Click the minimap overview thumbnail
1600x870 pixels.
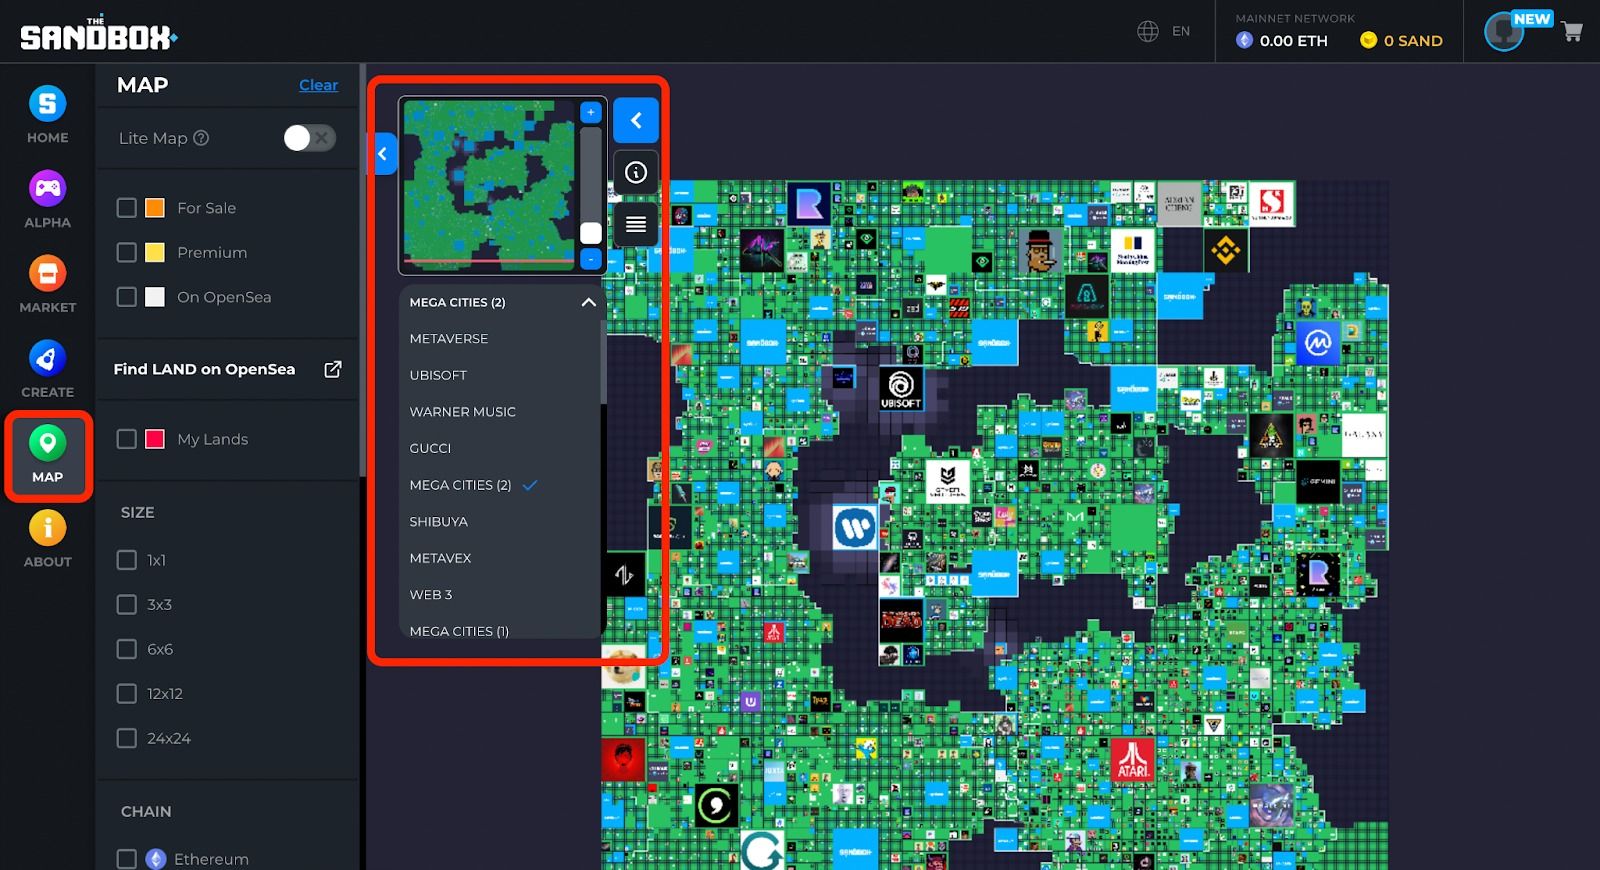(x=489, y=186)
